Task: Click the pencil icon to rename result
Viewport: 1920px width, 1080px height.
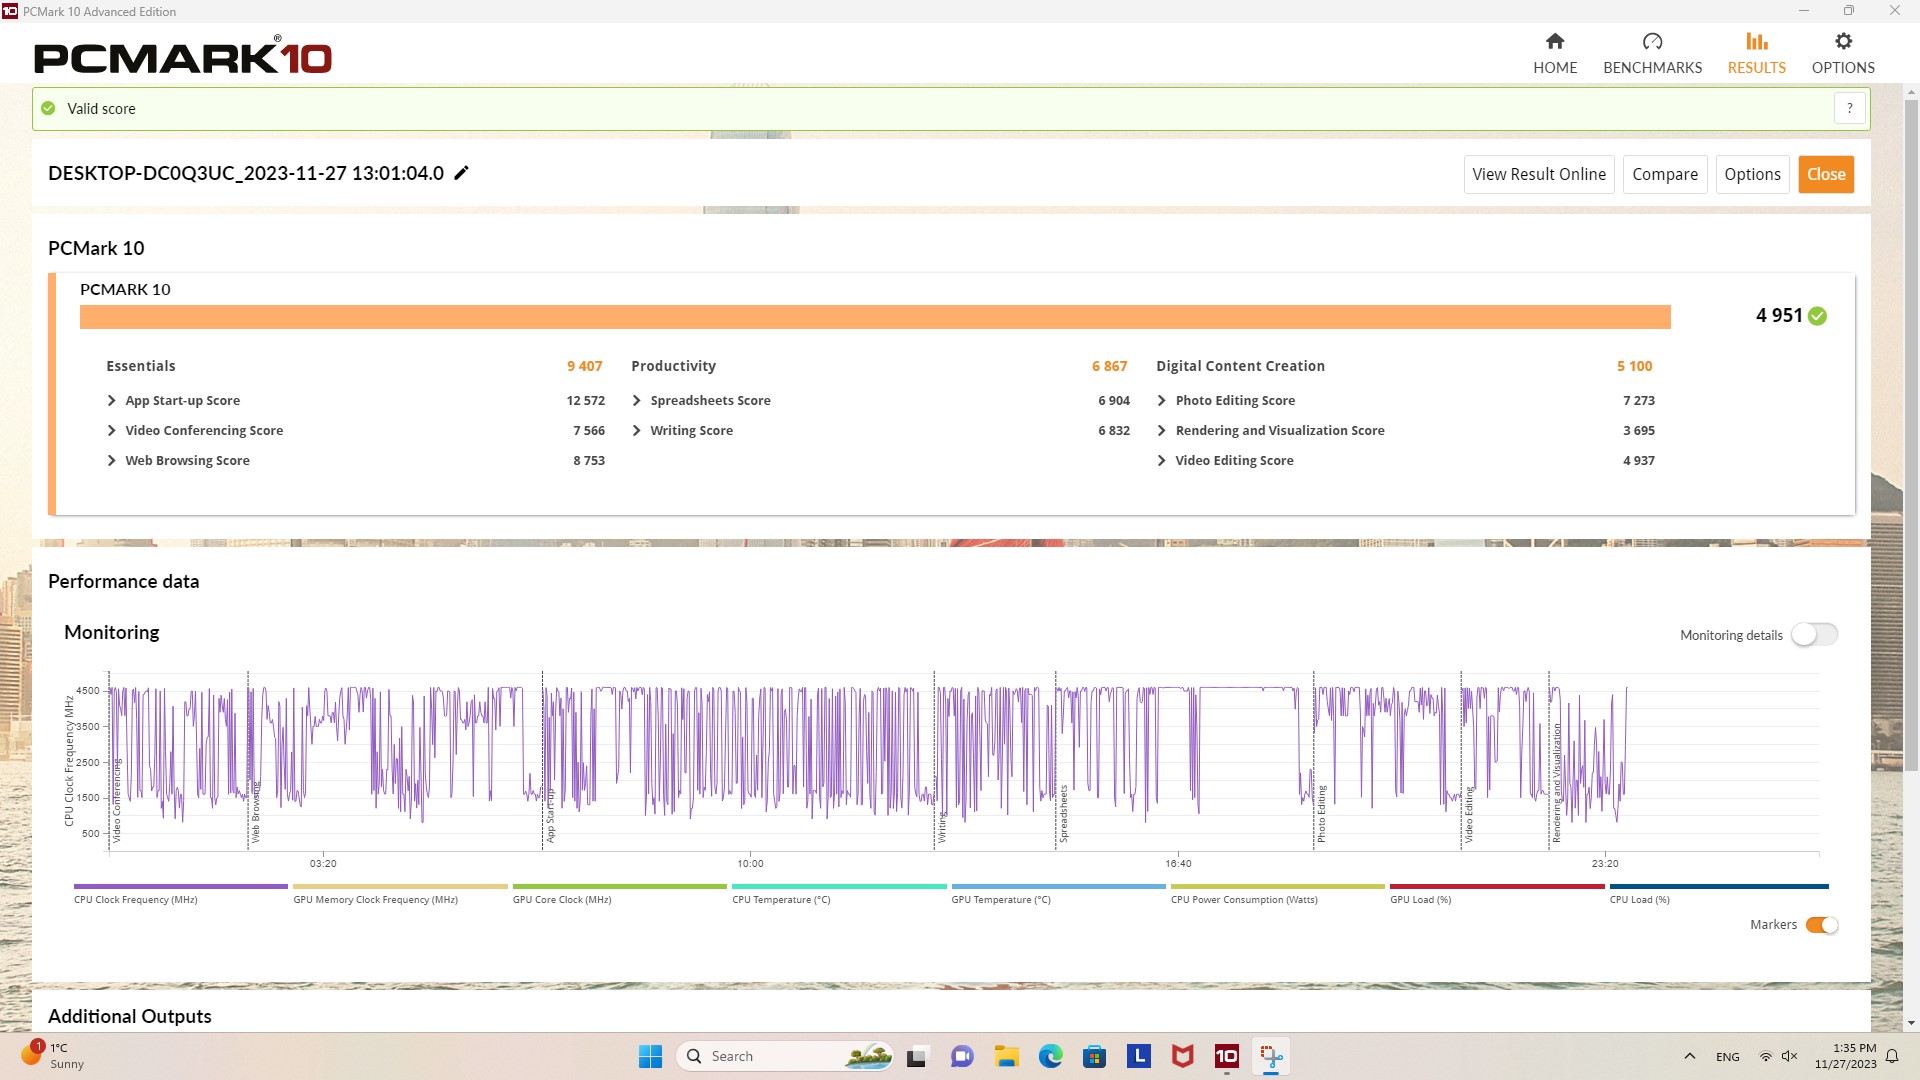Action: click(x=461, y=173)
